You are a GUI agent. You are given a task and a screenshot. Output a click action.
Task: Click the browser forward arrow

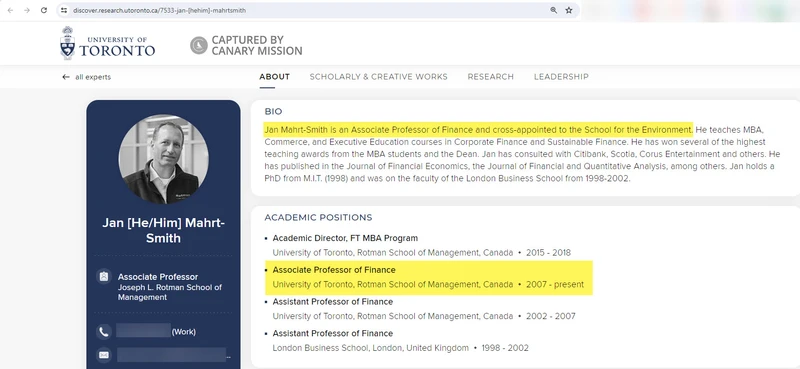tap(27, 10)
